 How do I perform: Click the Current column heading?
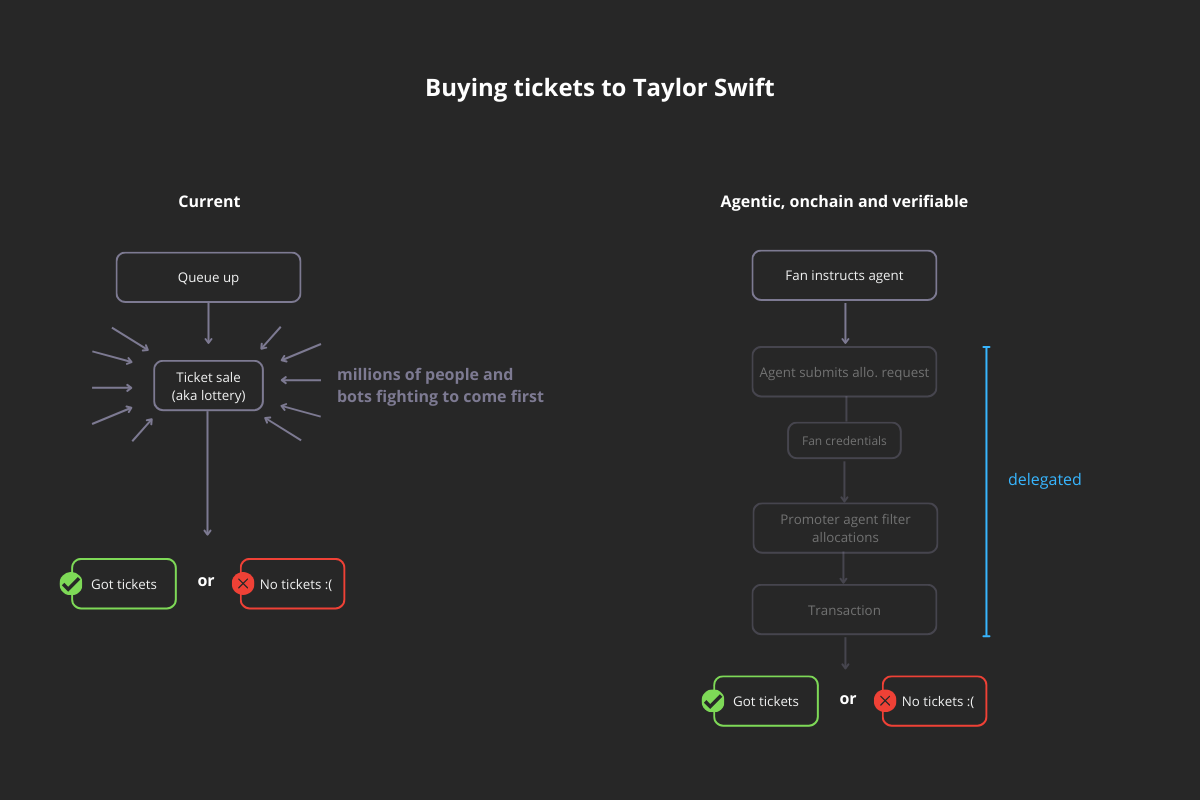tap(209, 201)
